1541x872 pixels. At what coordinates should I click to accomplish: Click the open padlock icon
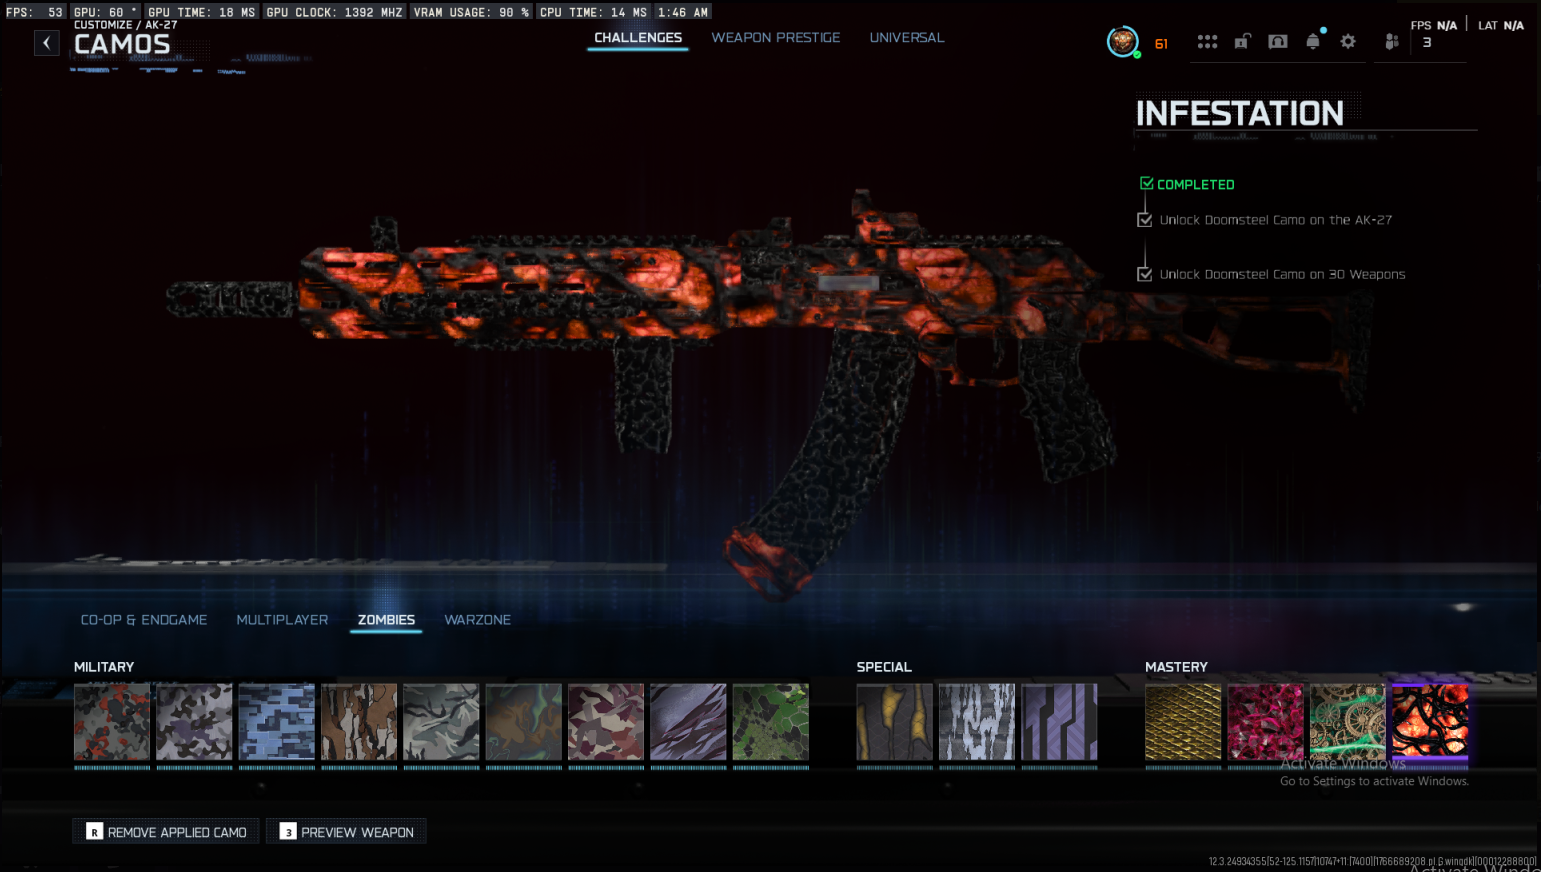tap(1242, 42)
